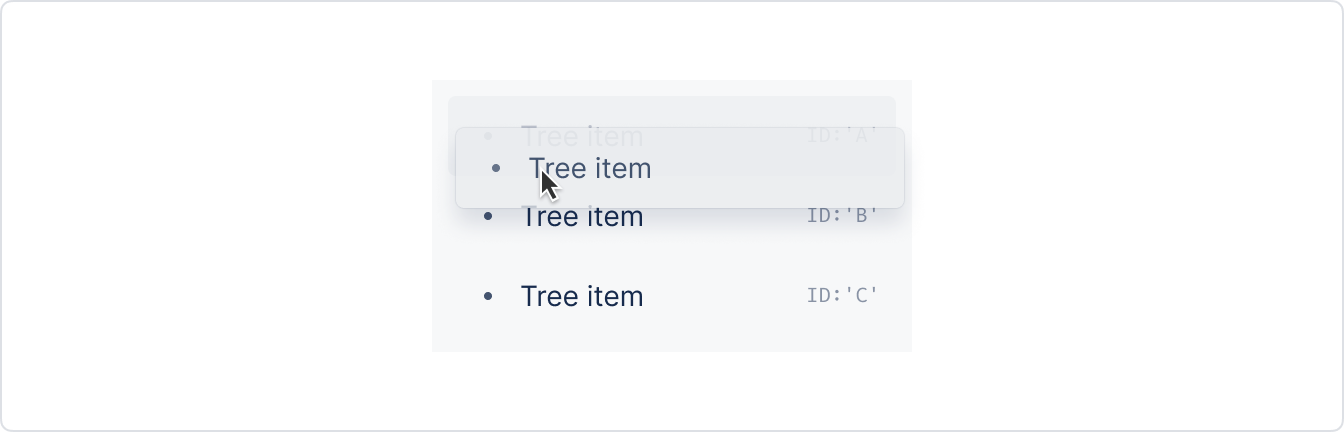This screenshot has height=432, width=1344.
Task: Click the ID:'C' label
Action: 842,295
